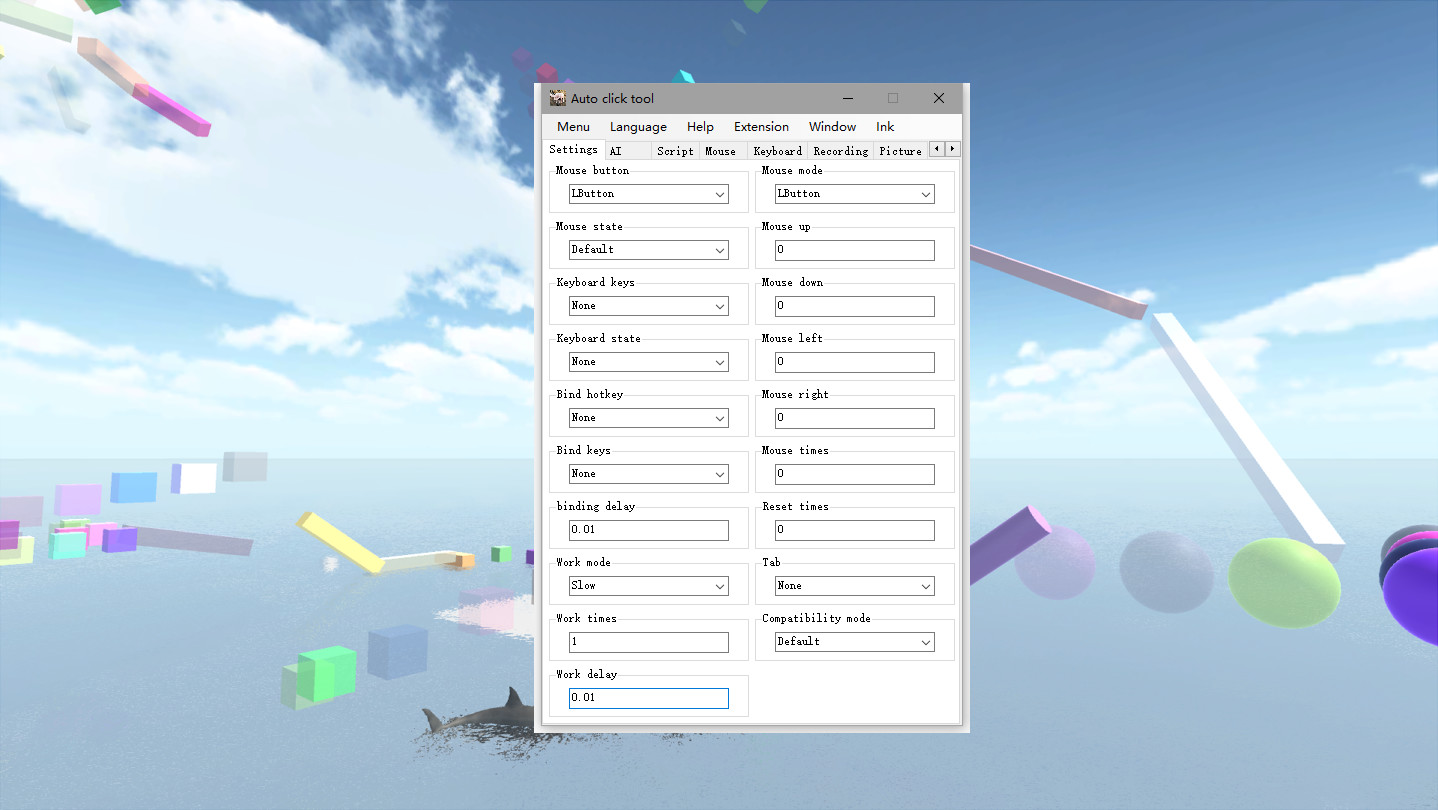
Task: Open the Ink menu
Action: pyautogui.click(x=884, y=126)
